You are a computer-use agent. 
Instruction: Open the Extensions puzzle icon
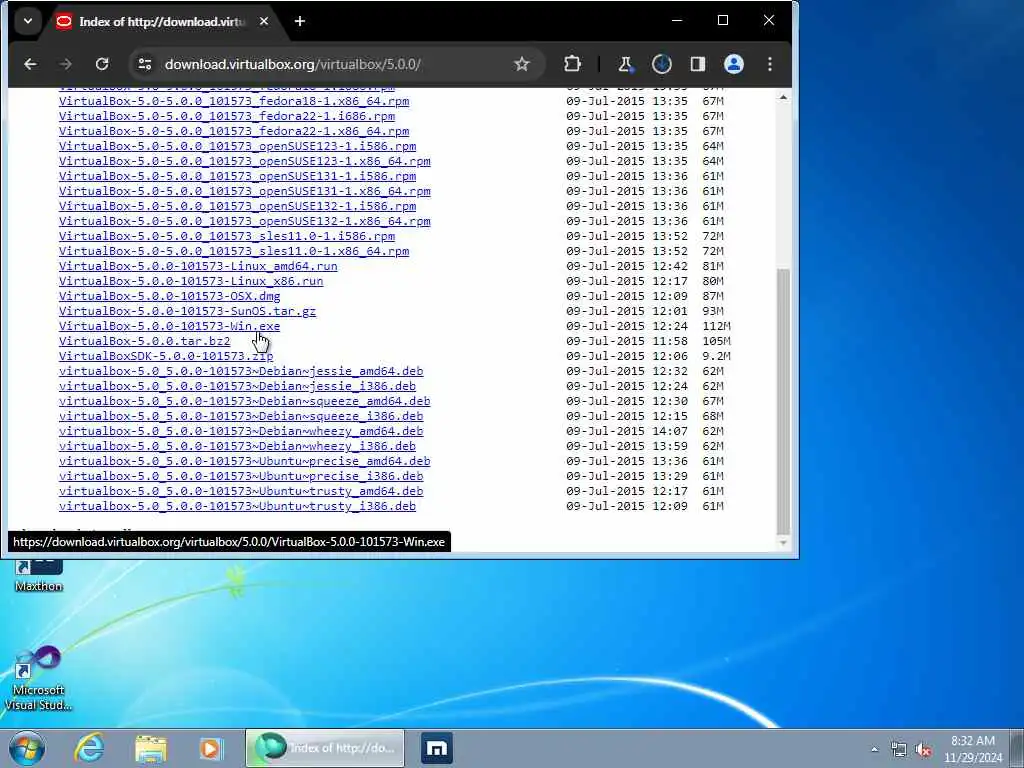click(x=572, y=64)
